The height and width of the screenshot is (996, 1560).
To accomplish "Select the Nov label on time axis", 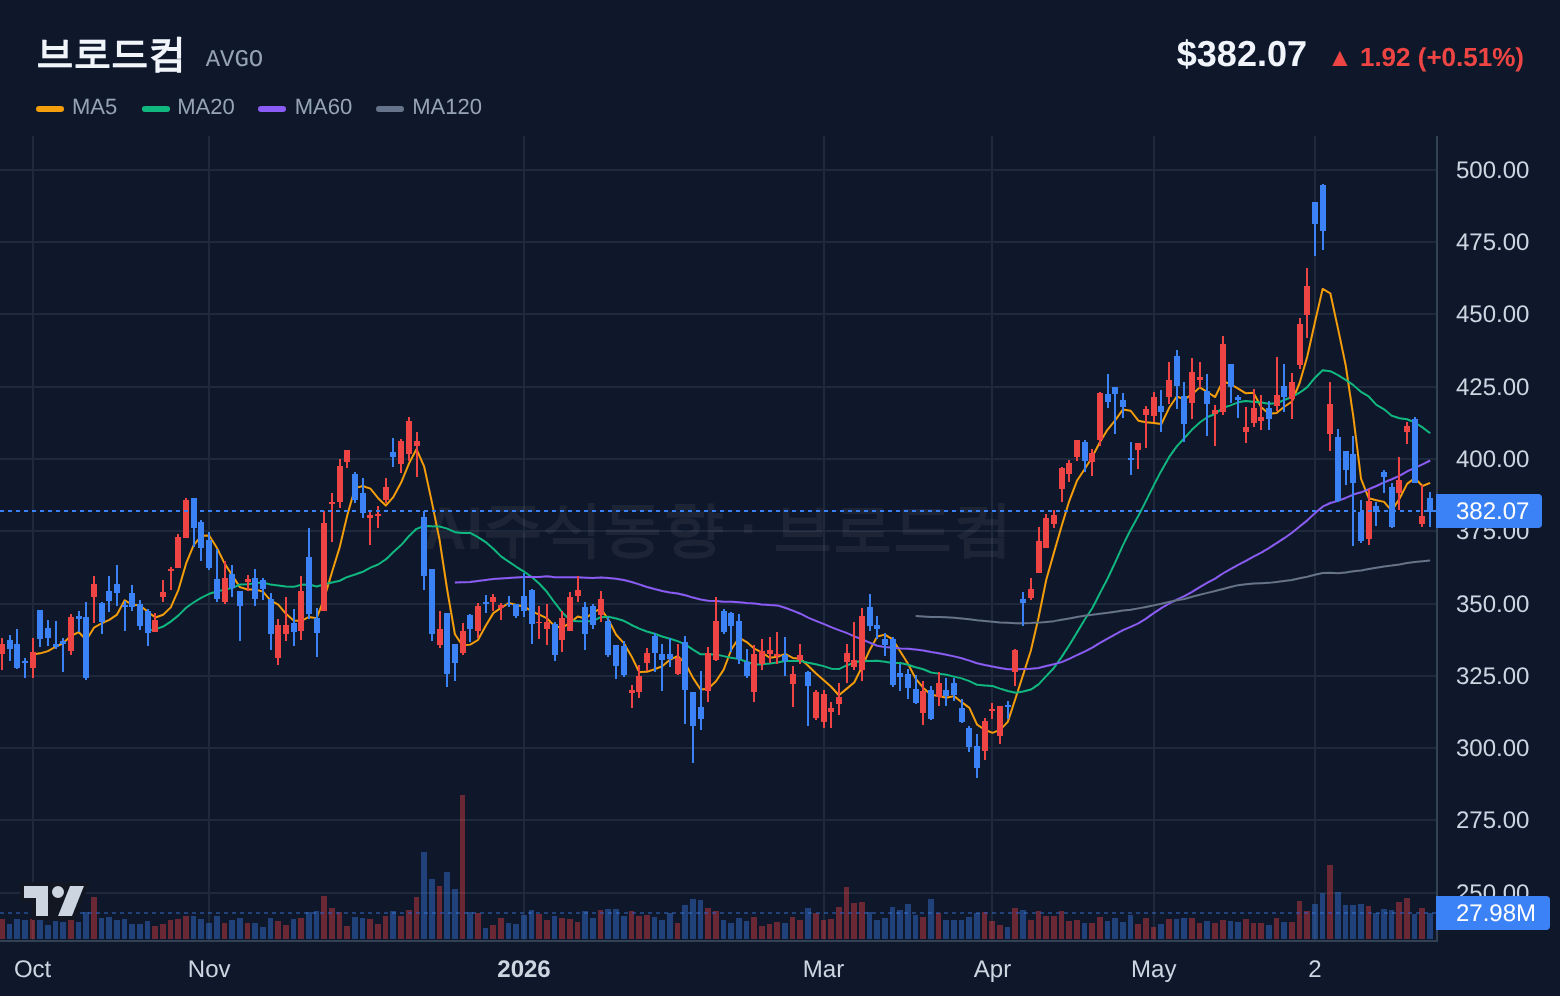I will click(x=209, y=969).
